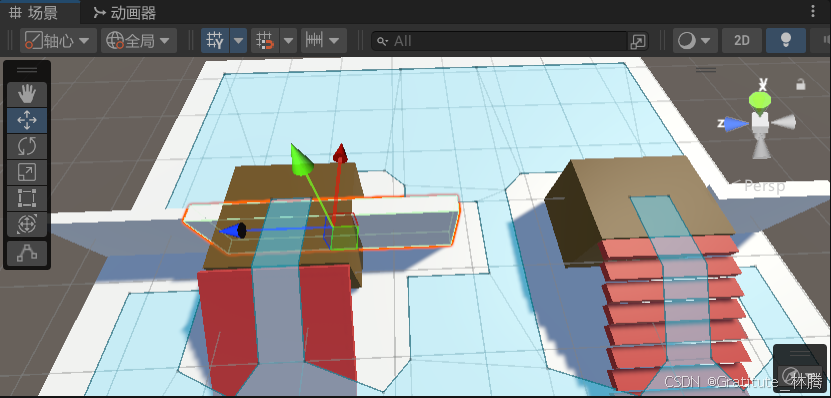The width and height of the screenshot is (831, 398).
Task: Toggle scene lighting bulb
Action: coord(786,41)
